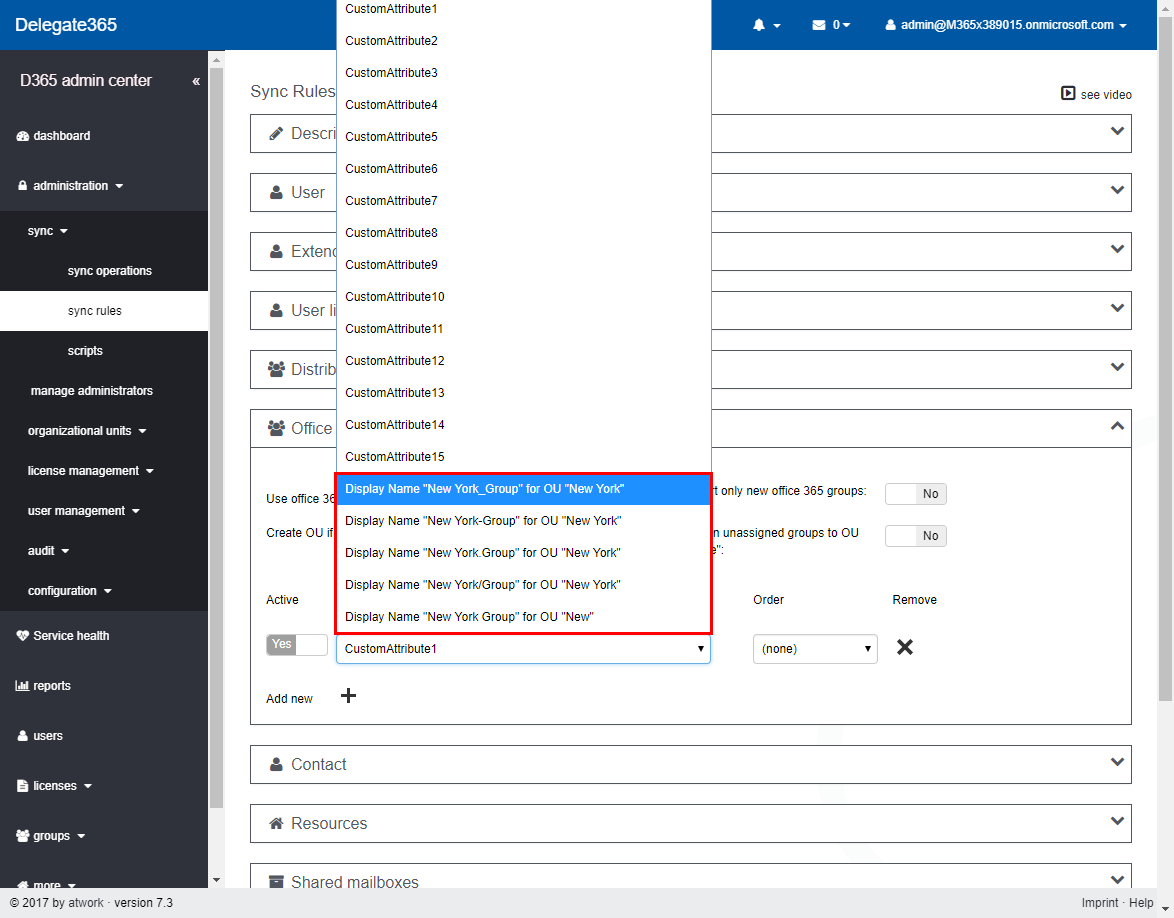Click the Imprint link in footer

[x=1101, y=903]
